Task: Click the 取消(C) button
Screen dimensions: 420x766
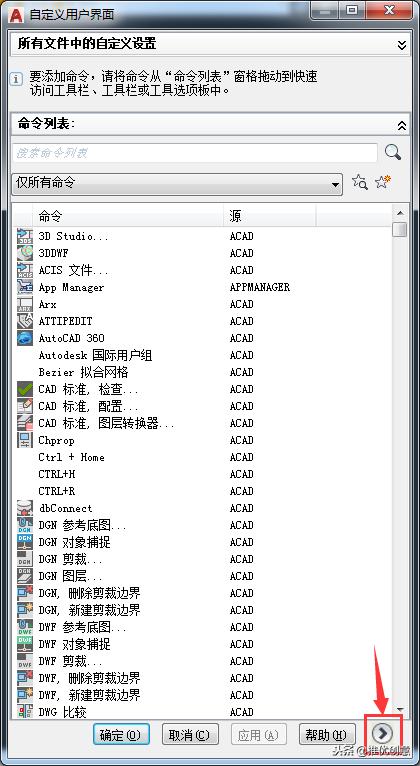Action: [x=190, y=735]
